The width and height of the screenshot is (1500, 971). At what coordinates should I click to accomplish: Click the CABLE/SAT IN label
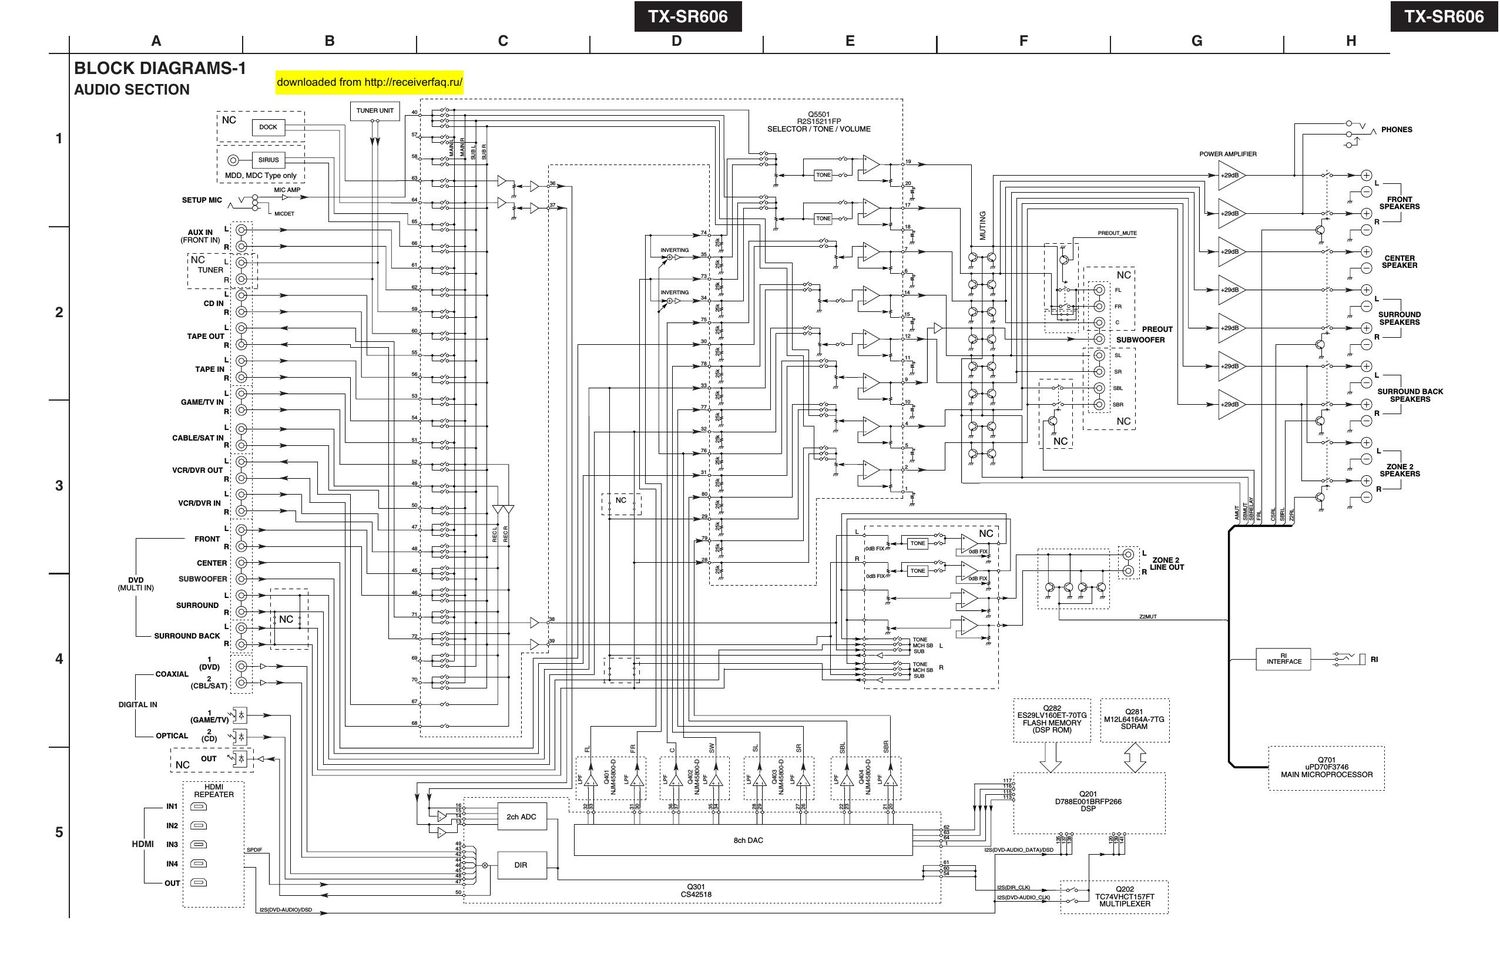point(198,438)
